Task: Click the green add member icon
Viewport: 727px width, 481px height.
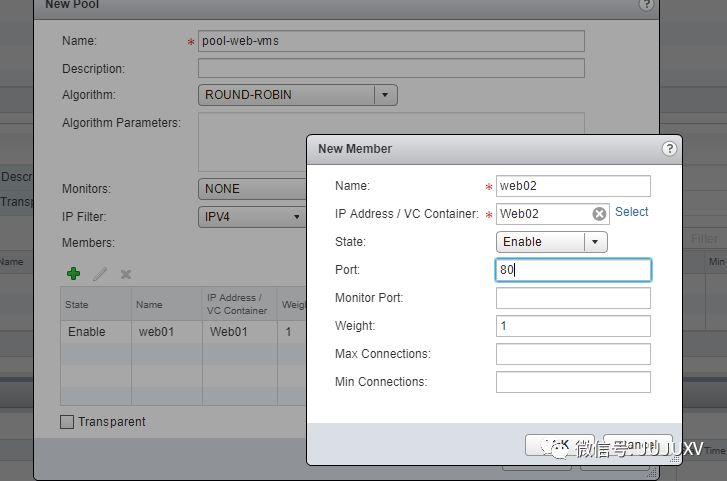Action: coord(73,273)
